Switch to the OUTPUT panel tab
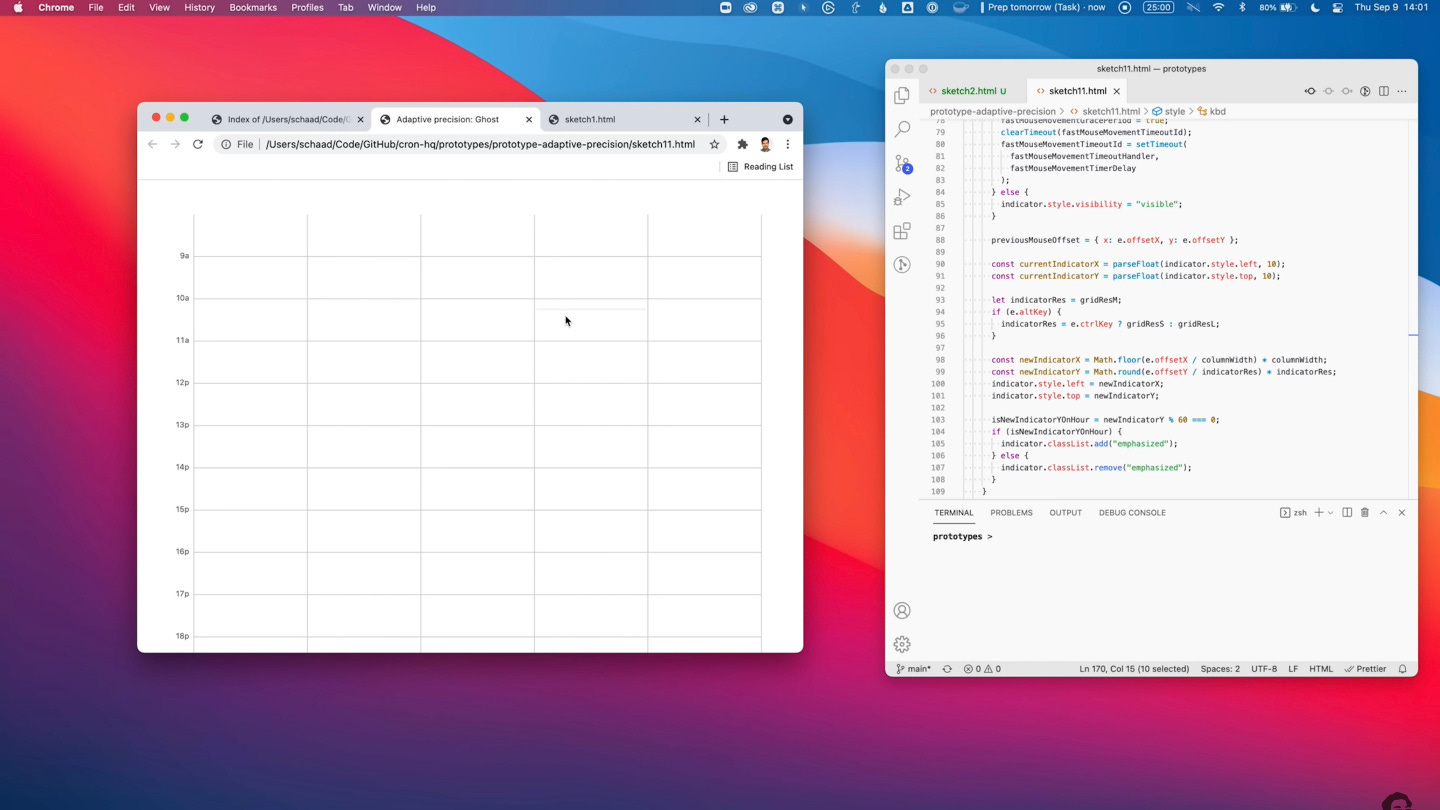1440x810 pixels. click(1065, 513)
